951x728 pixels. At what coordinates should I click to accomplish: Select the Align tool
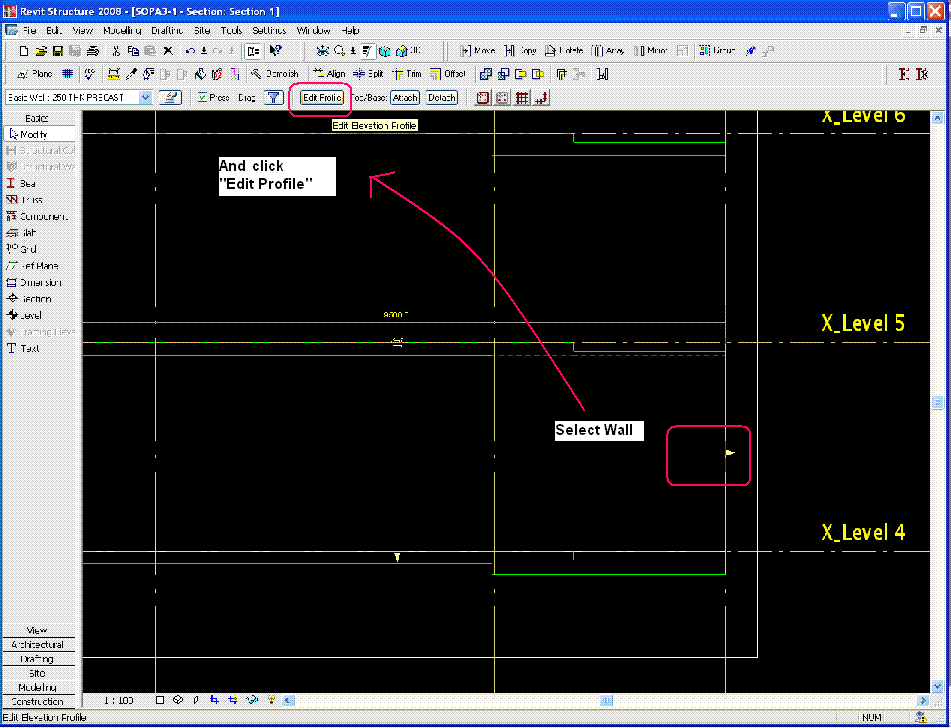(328, 73)
